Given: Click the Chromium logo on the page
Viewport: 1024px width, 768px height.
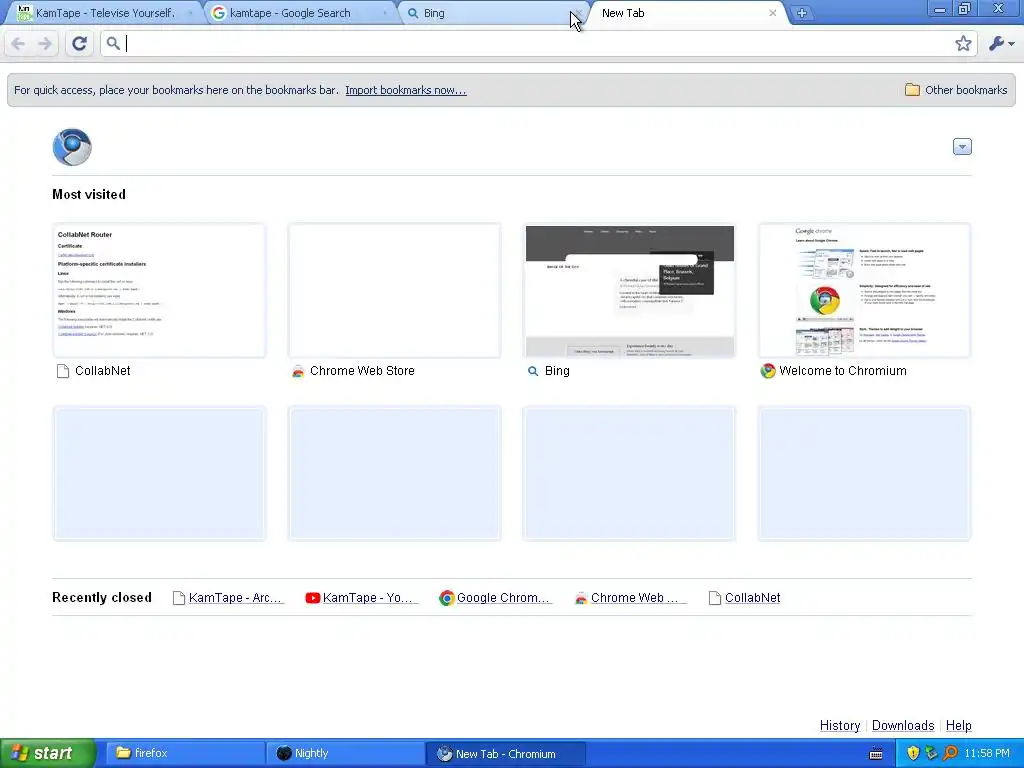Looking at the screenshot, I should coord(72,147).
